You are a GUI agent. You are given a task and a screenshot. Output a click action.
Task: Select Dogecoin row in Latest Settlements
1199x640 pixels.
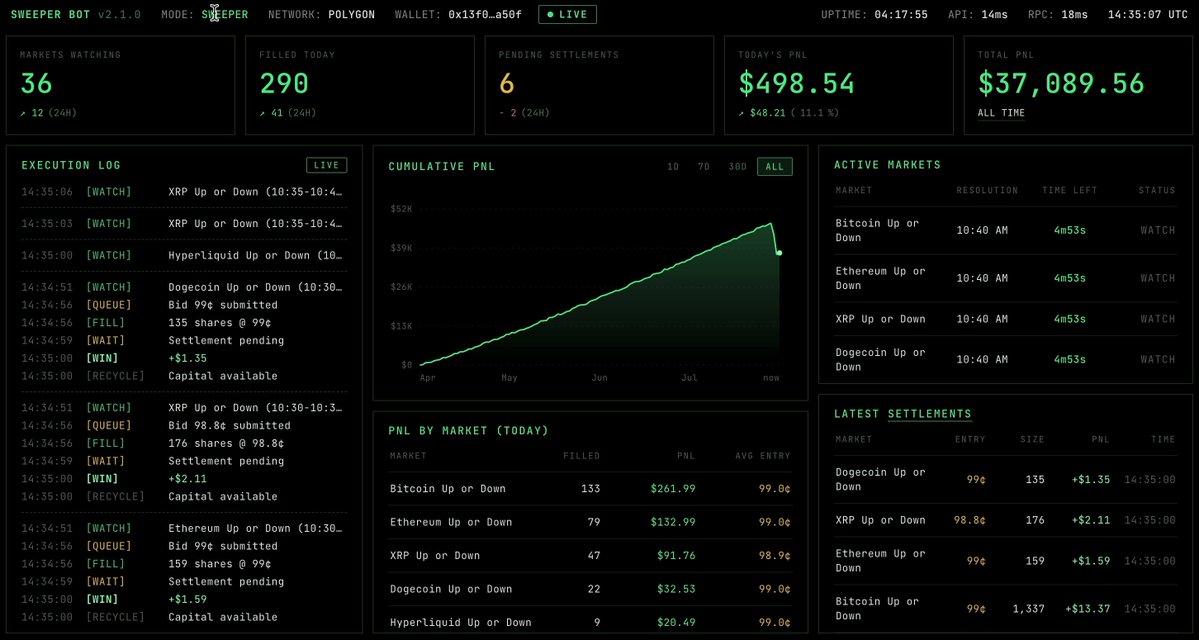pos(1006,479)
